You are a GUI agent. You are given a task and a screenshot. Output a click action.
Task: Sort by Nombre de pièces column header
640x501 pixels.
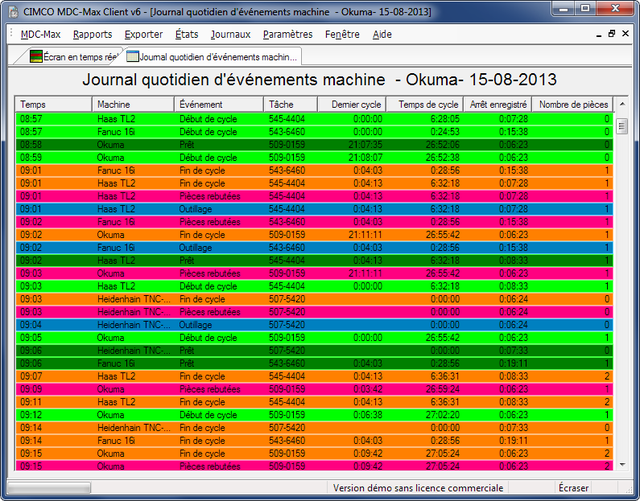573,105
